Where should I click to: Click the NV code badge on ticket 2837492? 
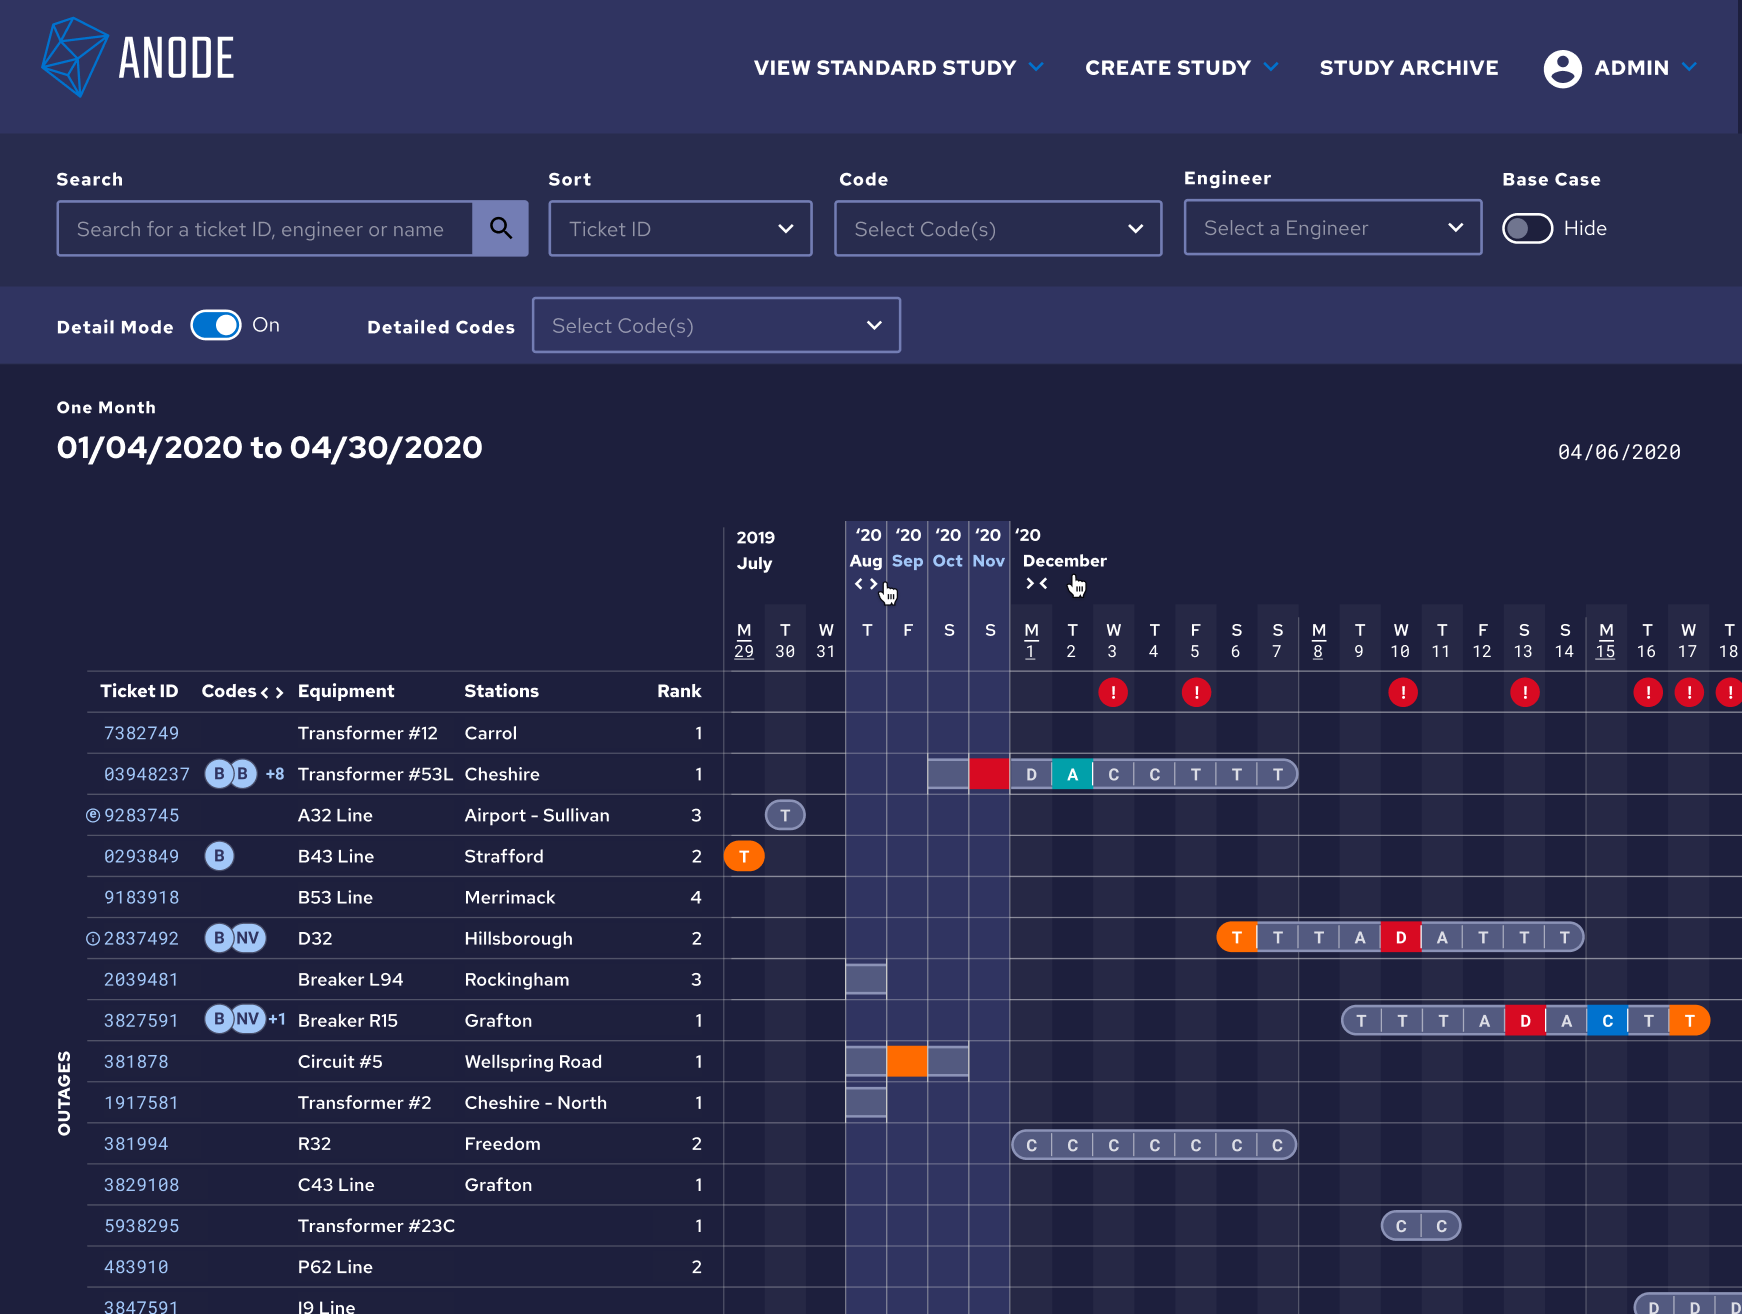coord(248,938)
